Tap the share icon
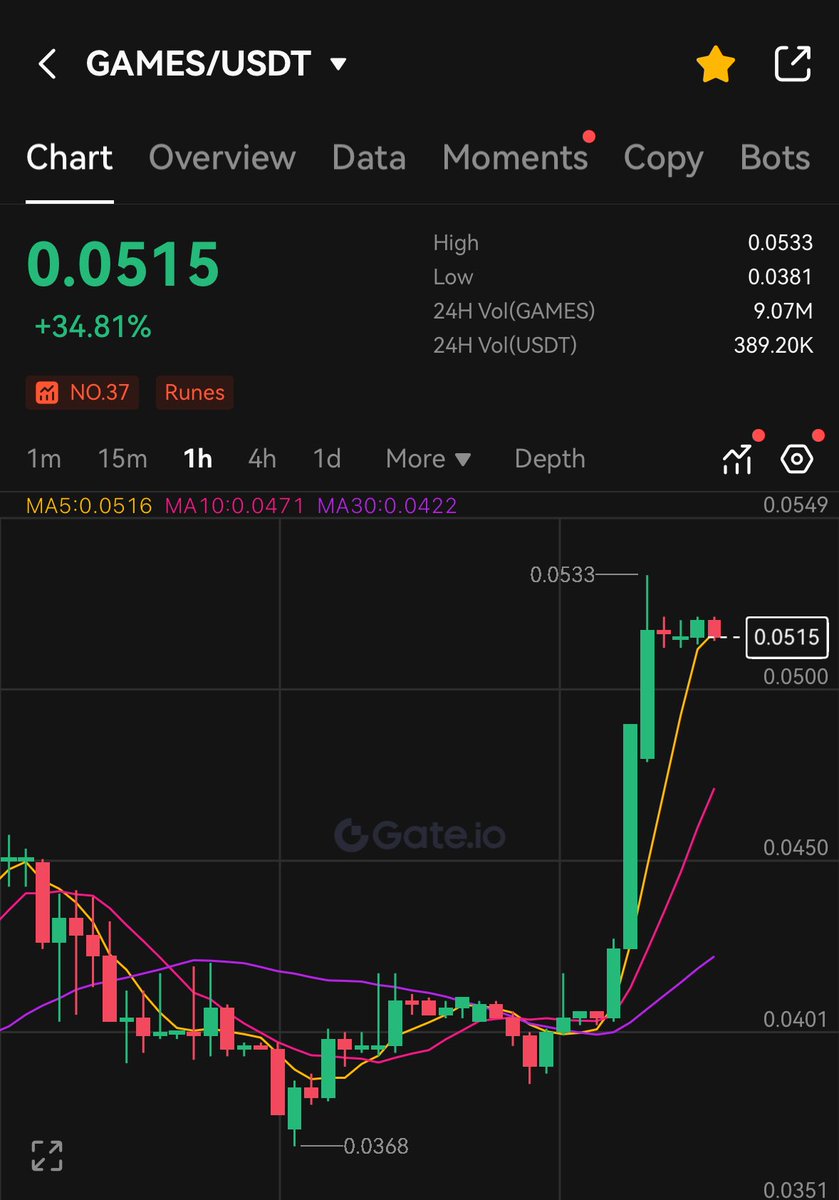The height and width of the screenshot is (1200, 839). 792,64
